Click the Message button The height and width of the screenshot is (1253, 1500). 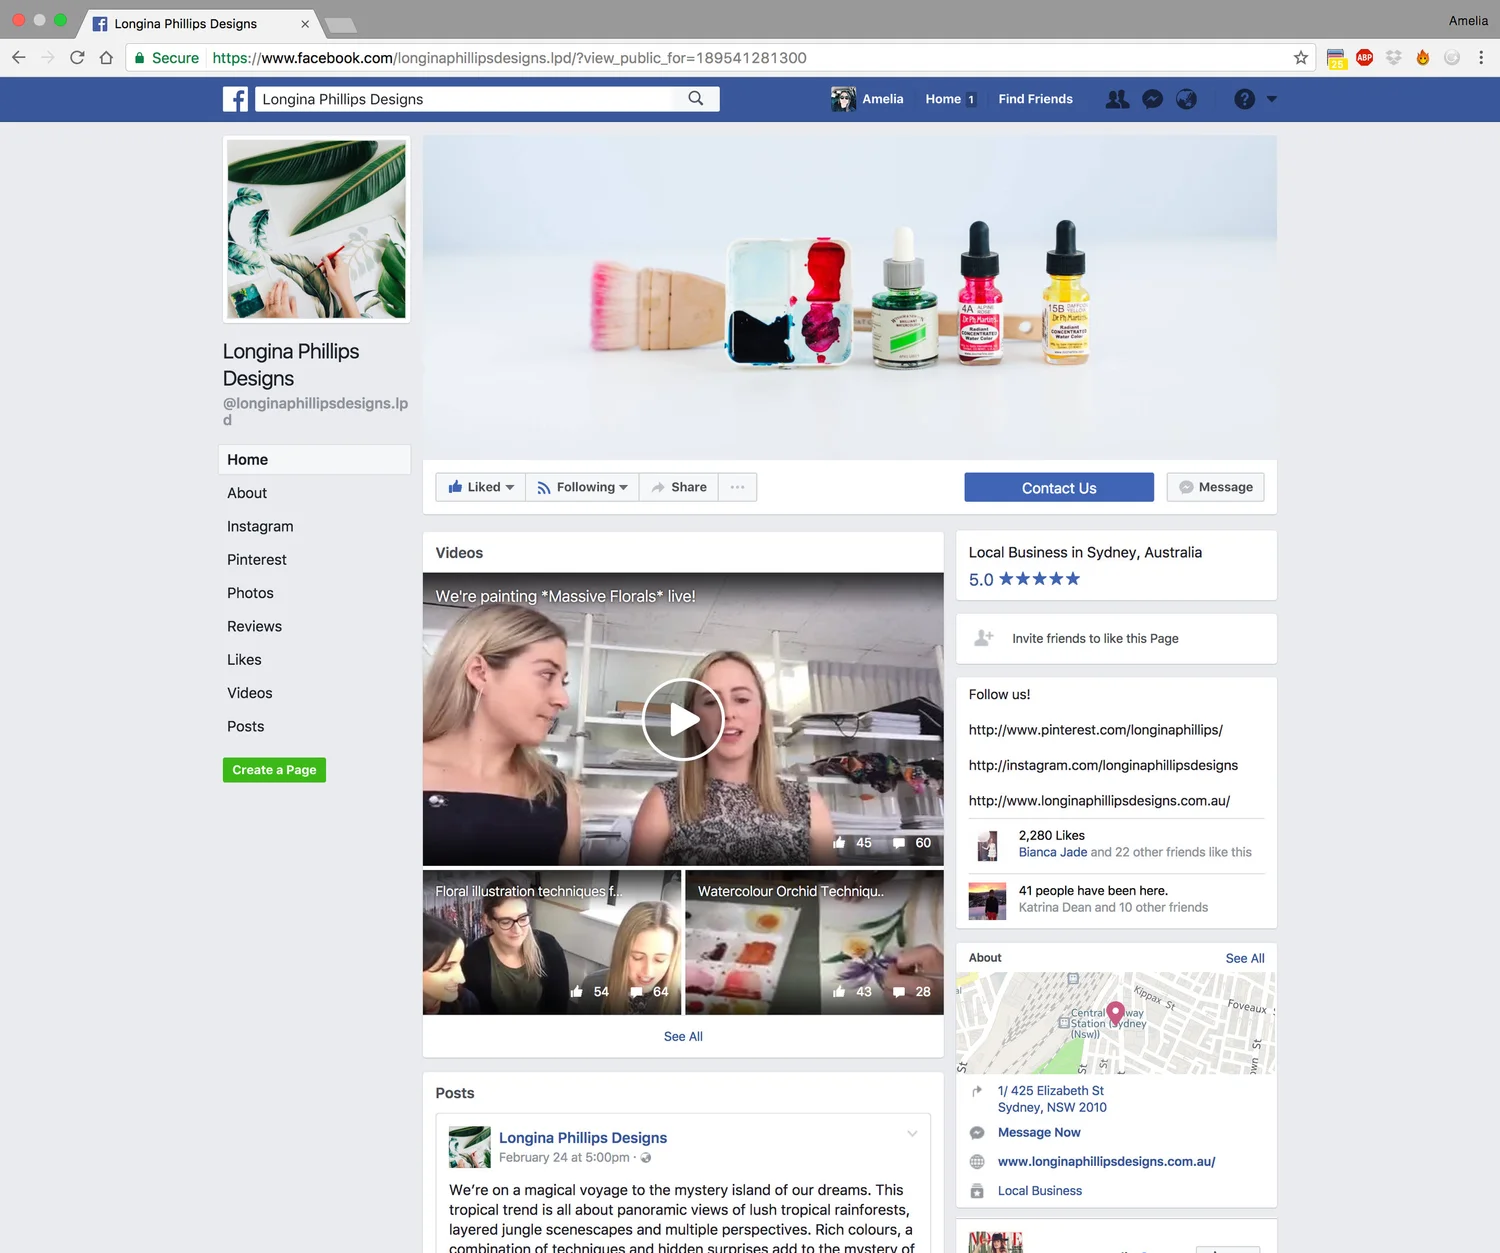(x=1216, y=487)
